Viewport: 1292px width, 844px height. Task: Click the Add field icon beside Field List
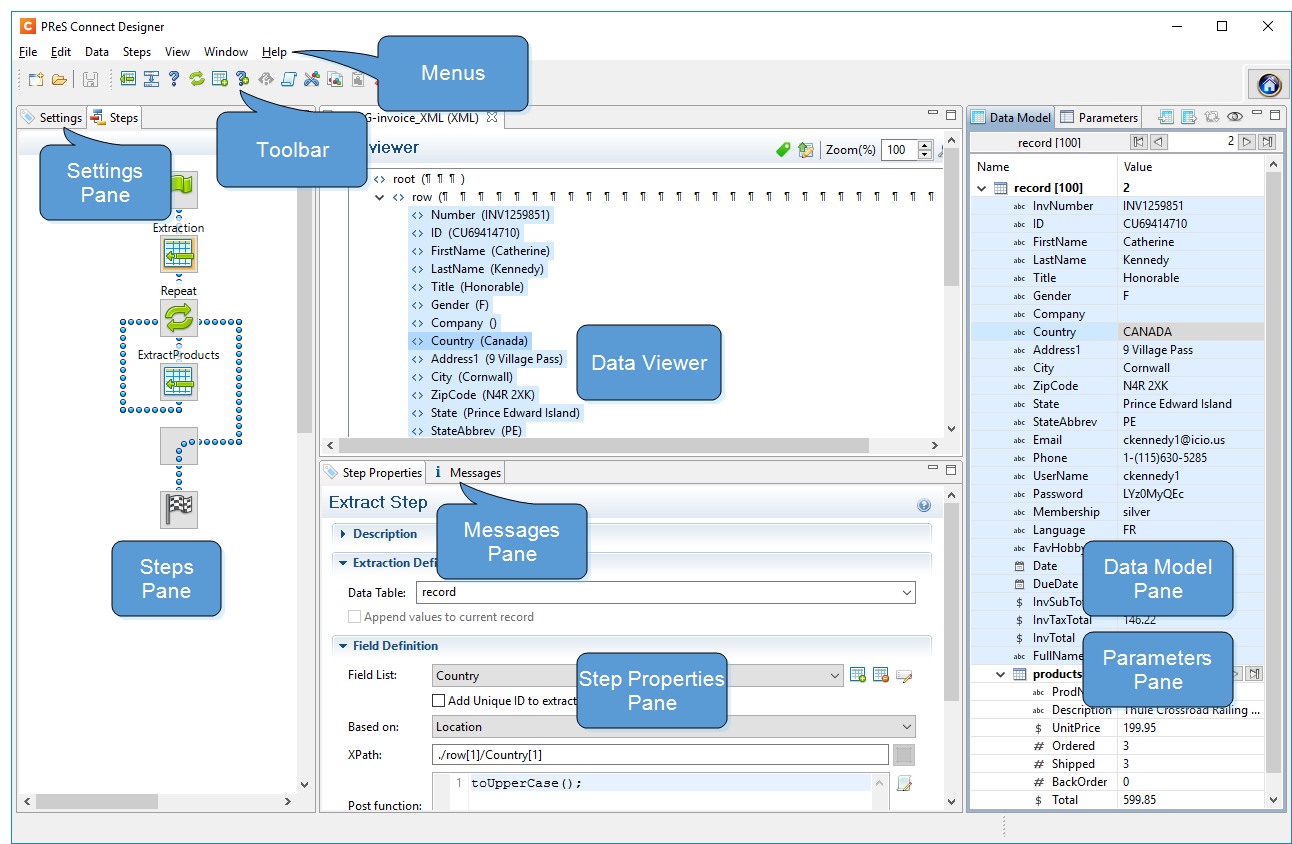coord(858,676)
